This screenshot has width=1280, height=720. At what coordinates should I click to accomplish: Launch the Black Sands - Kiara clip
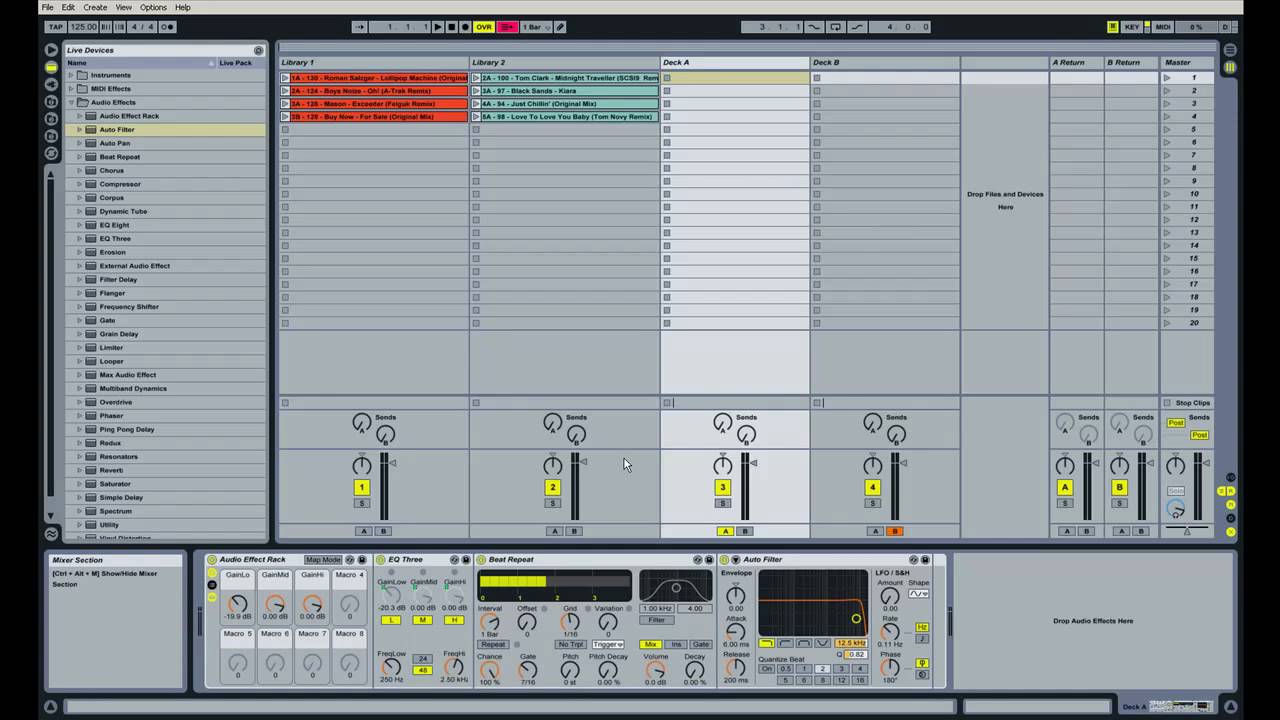tap(476, 91)
